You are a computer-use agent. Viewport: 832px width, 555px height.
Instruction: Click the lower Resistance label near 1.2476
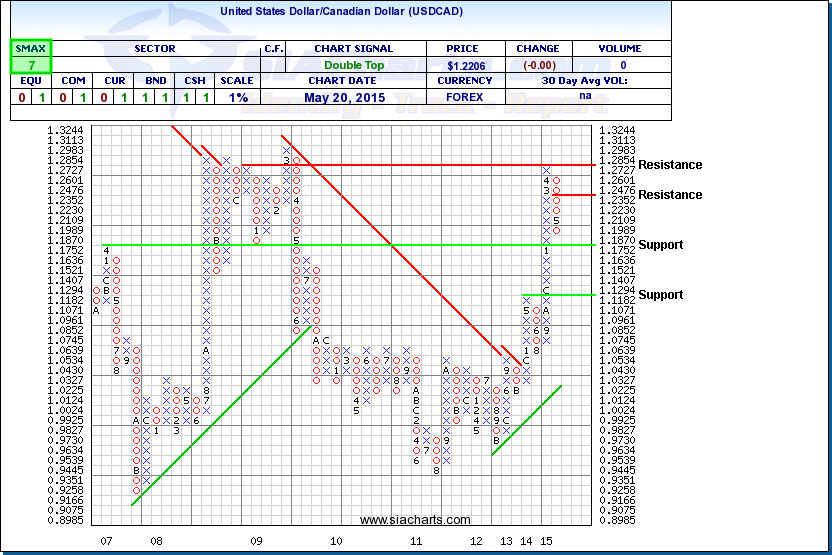[670, 195]
